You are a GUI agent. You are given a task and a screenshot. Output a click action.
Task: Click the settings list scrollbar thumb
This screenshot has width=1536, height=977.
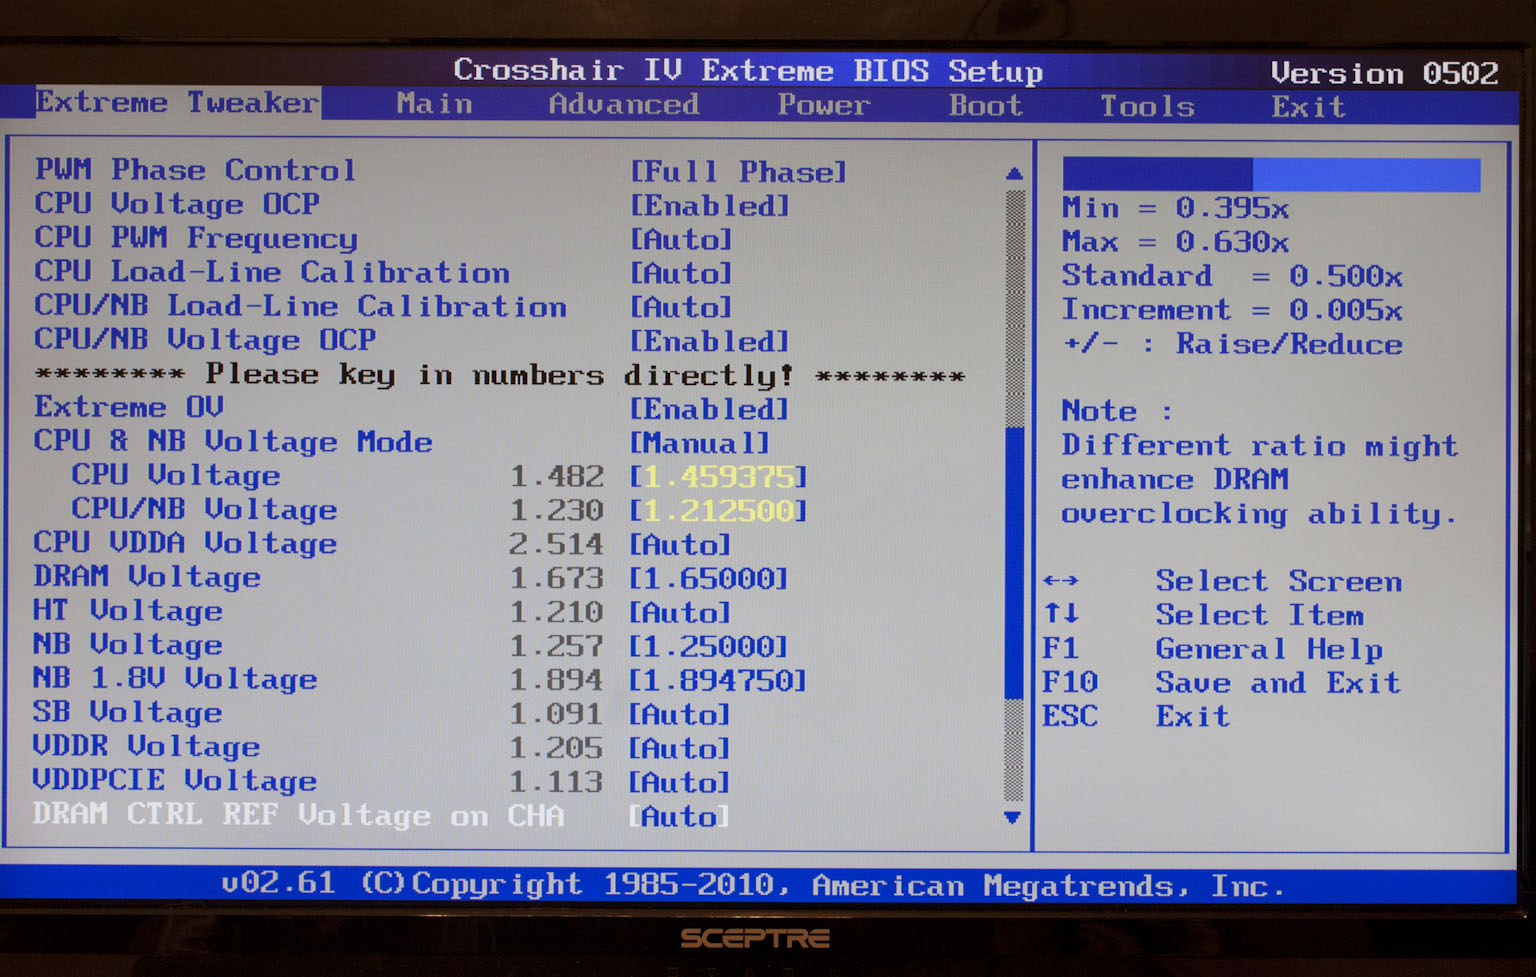[x=1014, y=563]
